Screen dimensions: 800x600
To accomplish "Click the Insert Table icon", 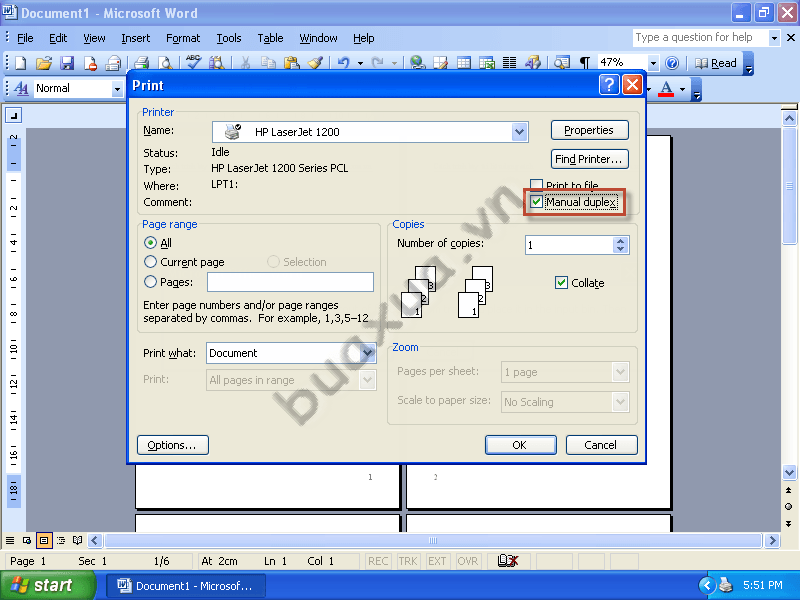I will [x=464, y=63].
